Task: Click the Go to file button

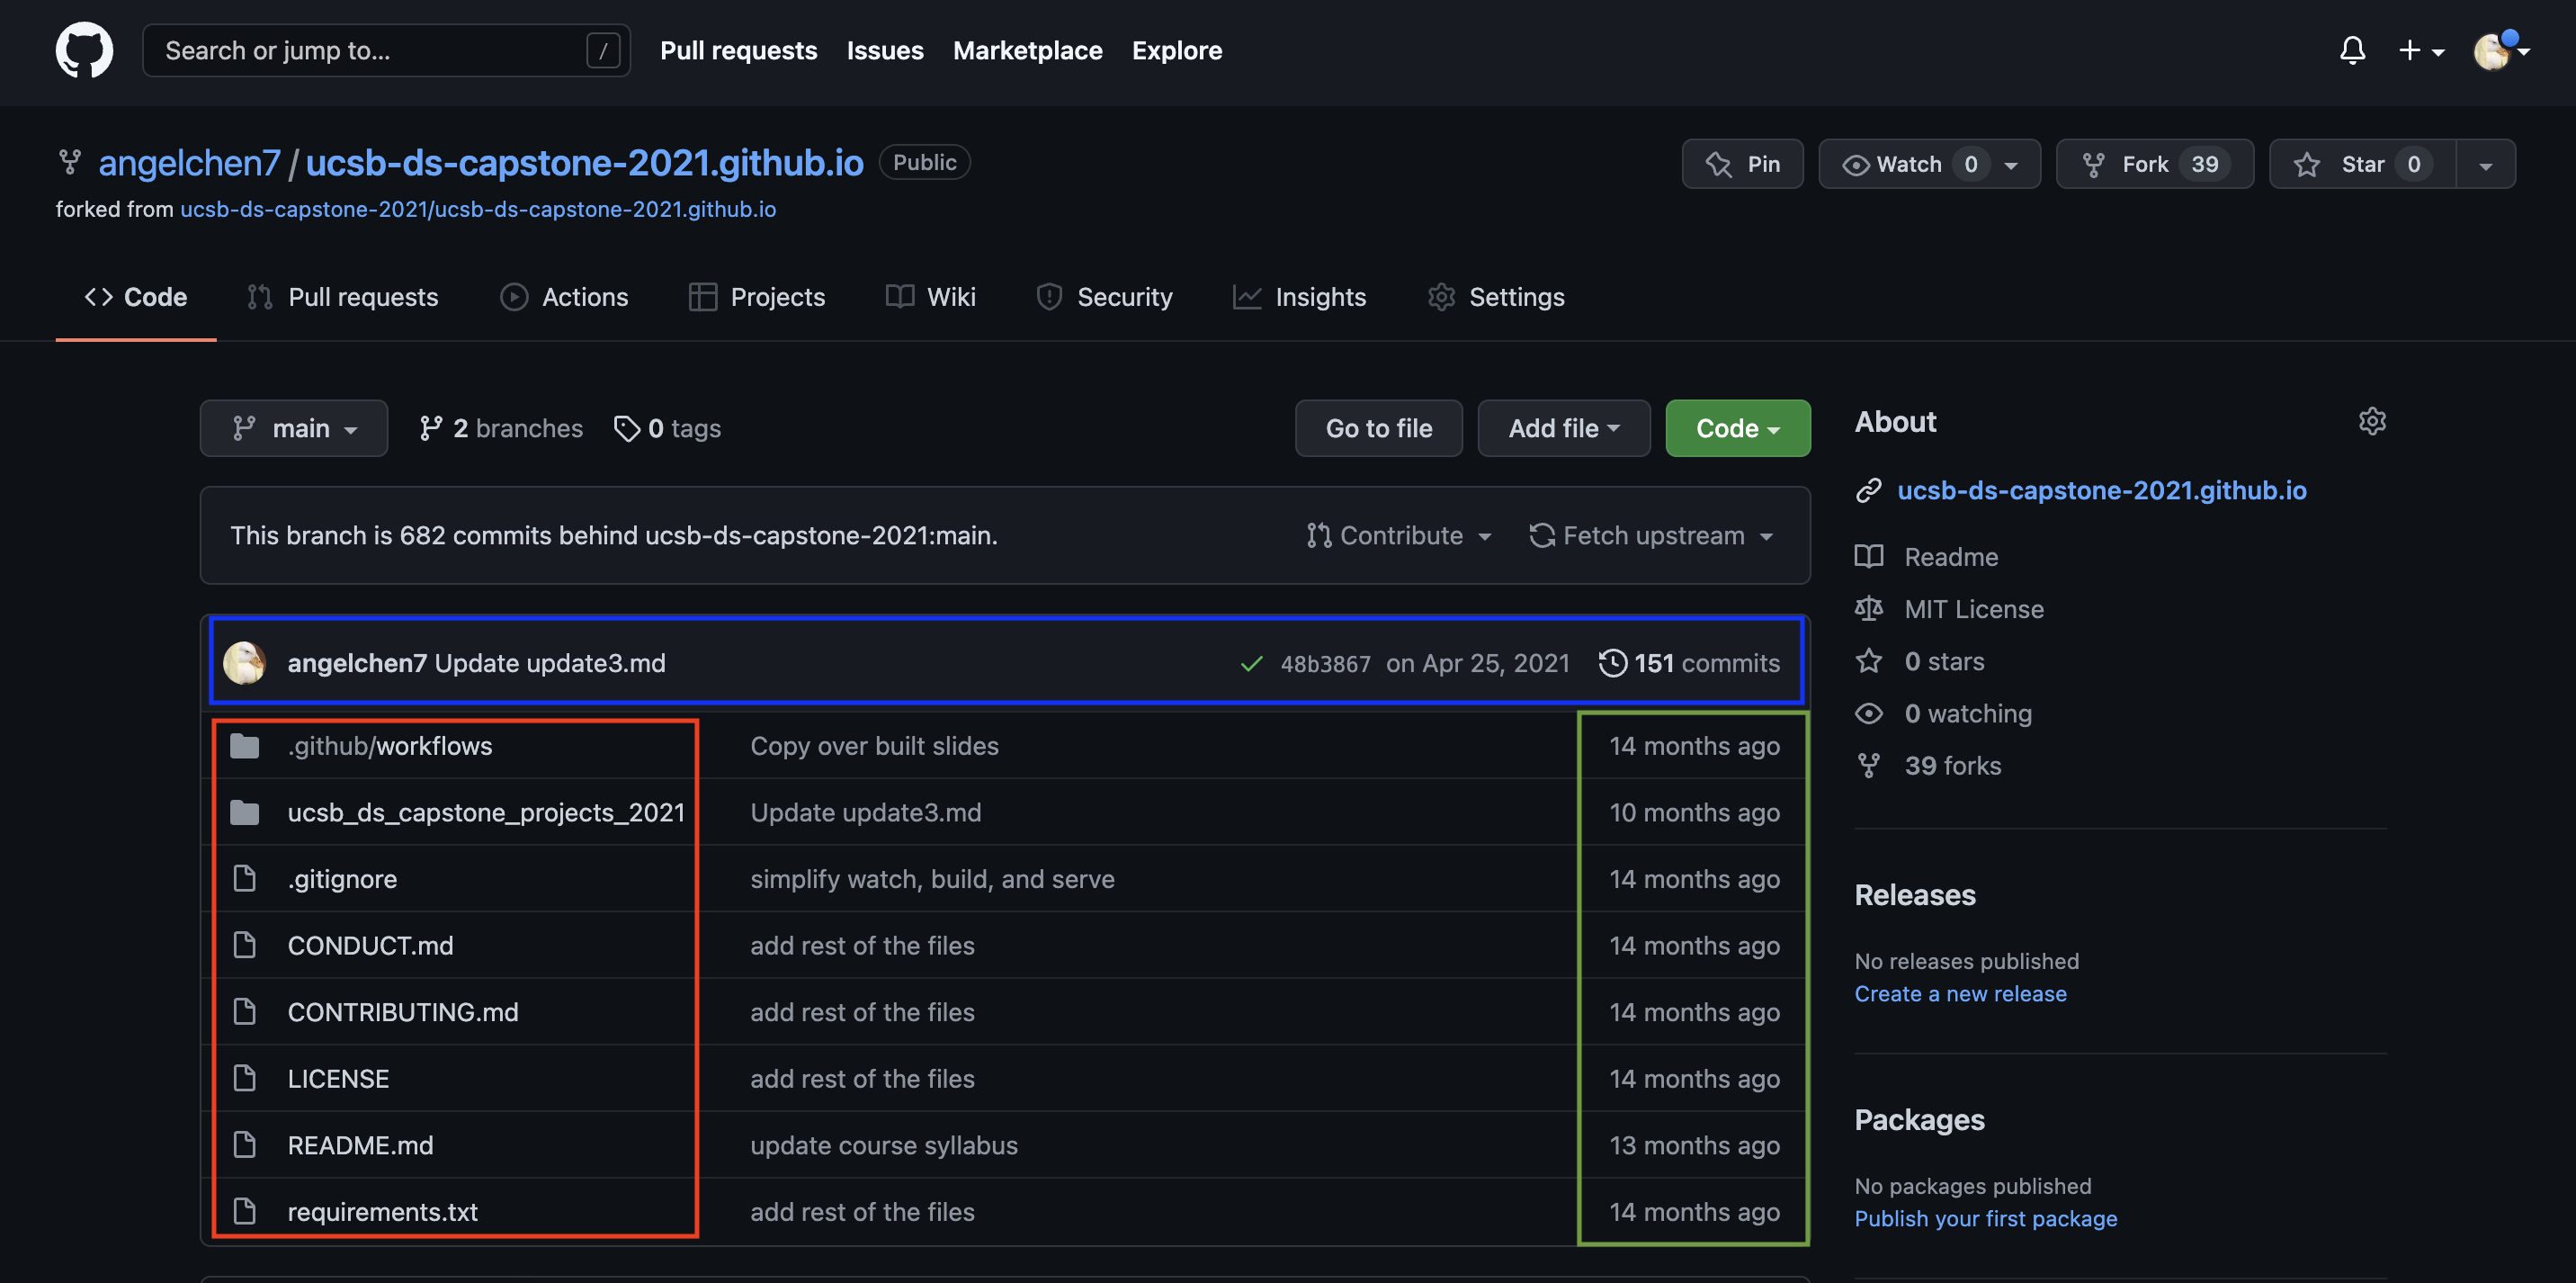Action: coord(1379,428)
